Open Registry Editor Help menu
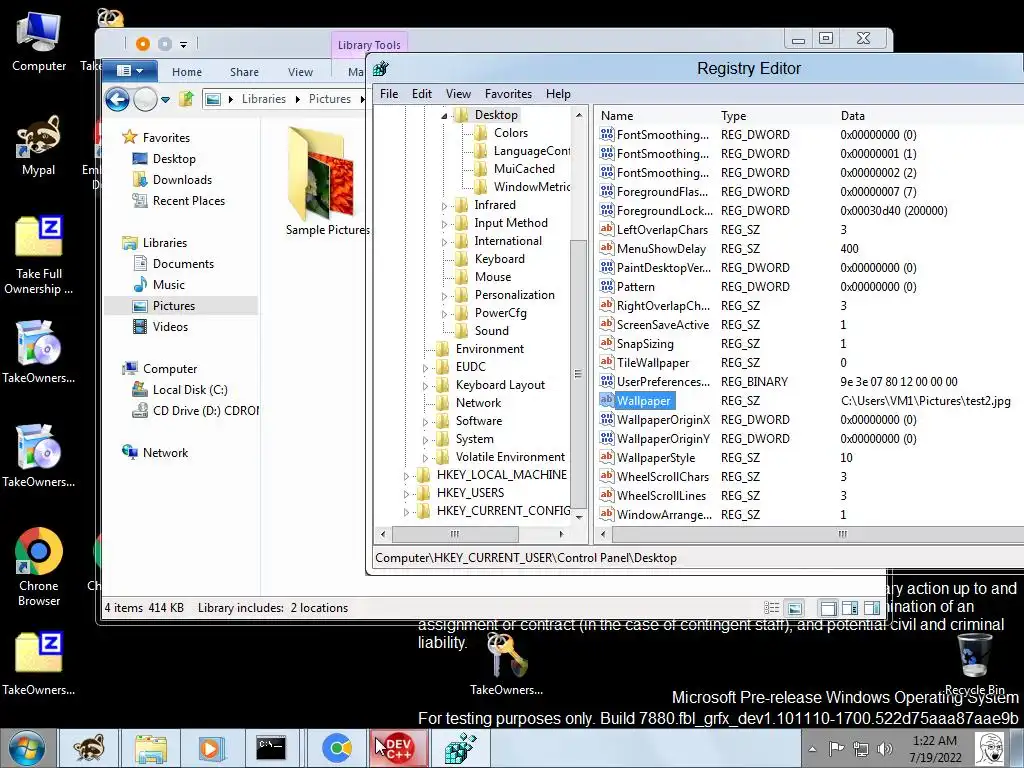 tap(558, 94)
